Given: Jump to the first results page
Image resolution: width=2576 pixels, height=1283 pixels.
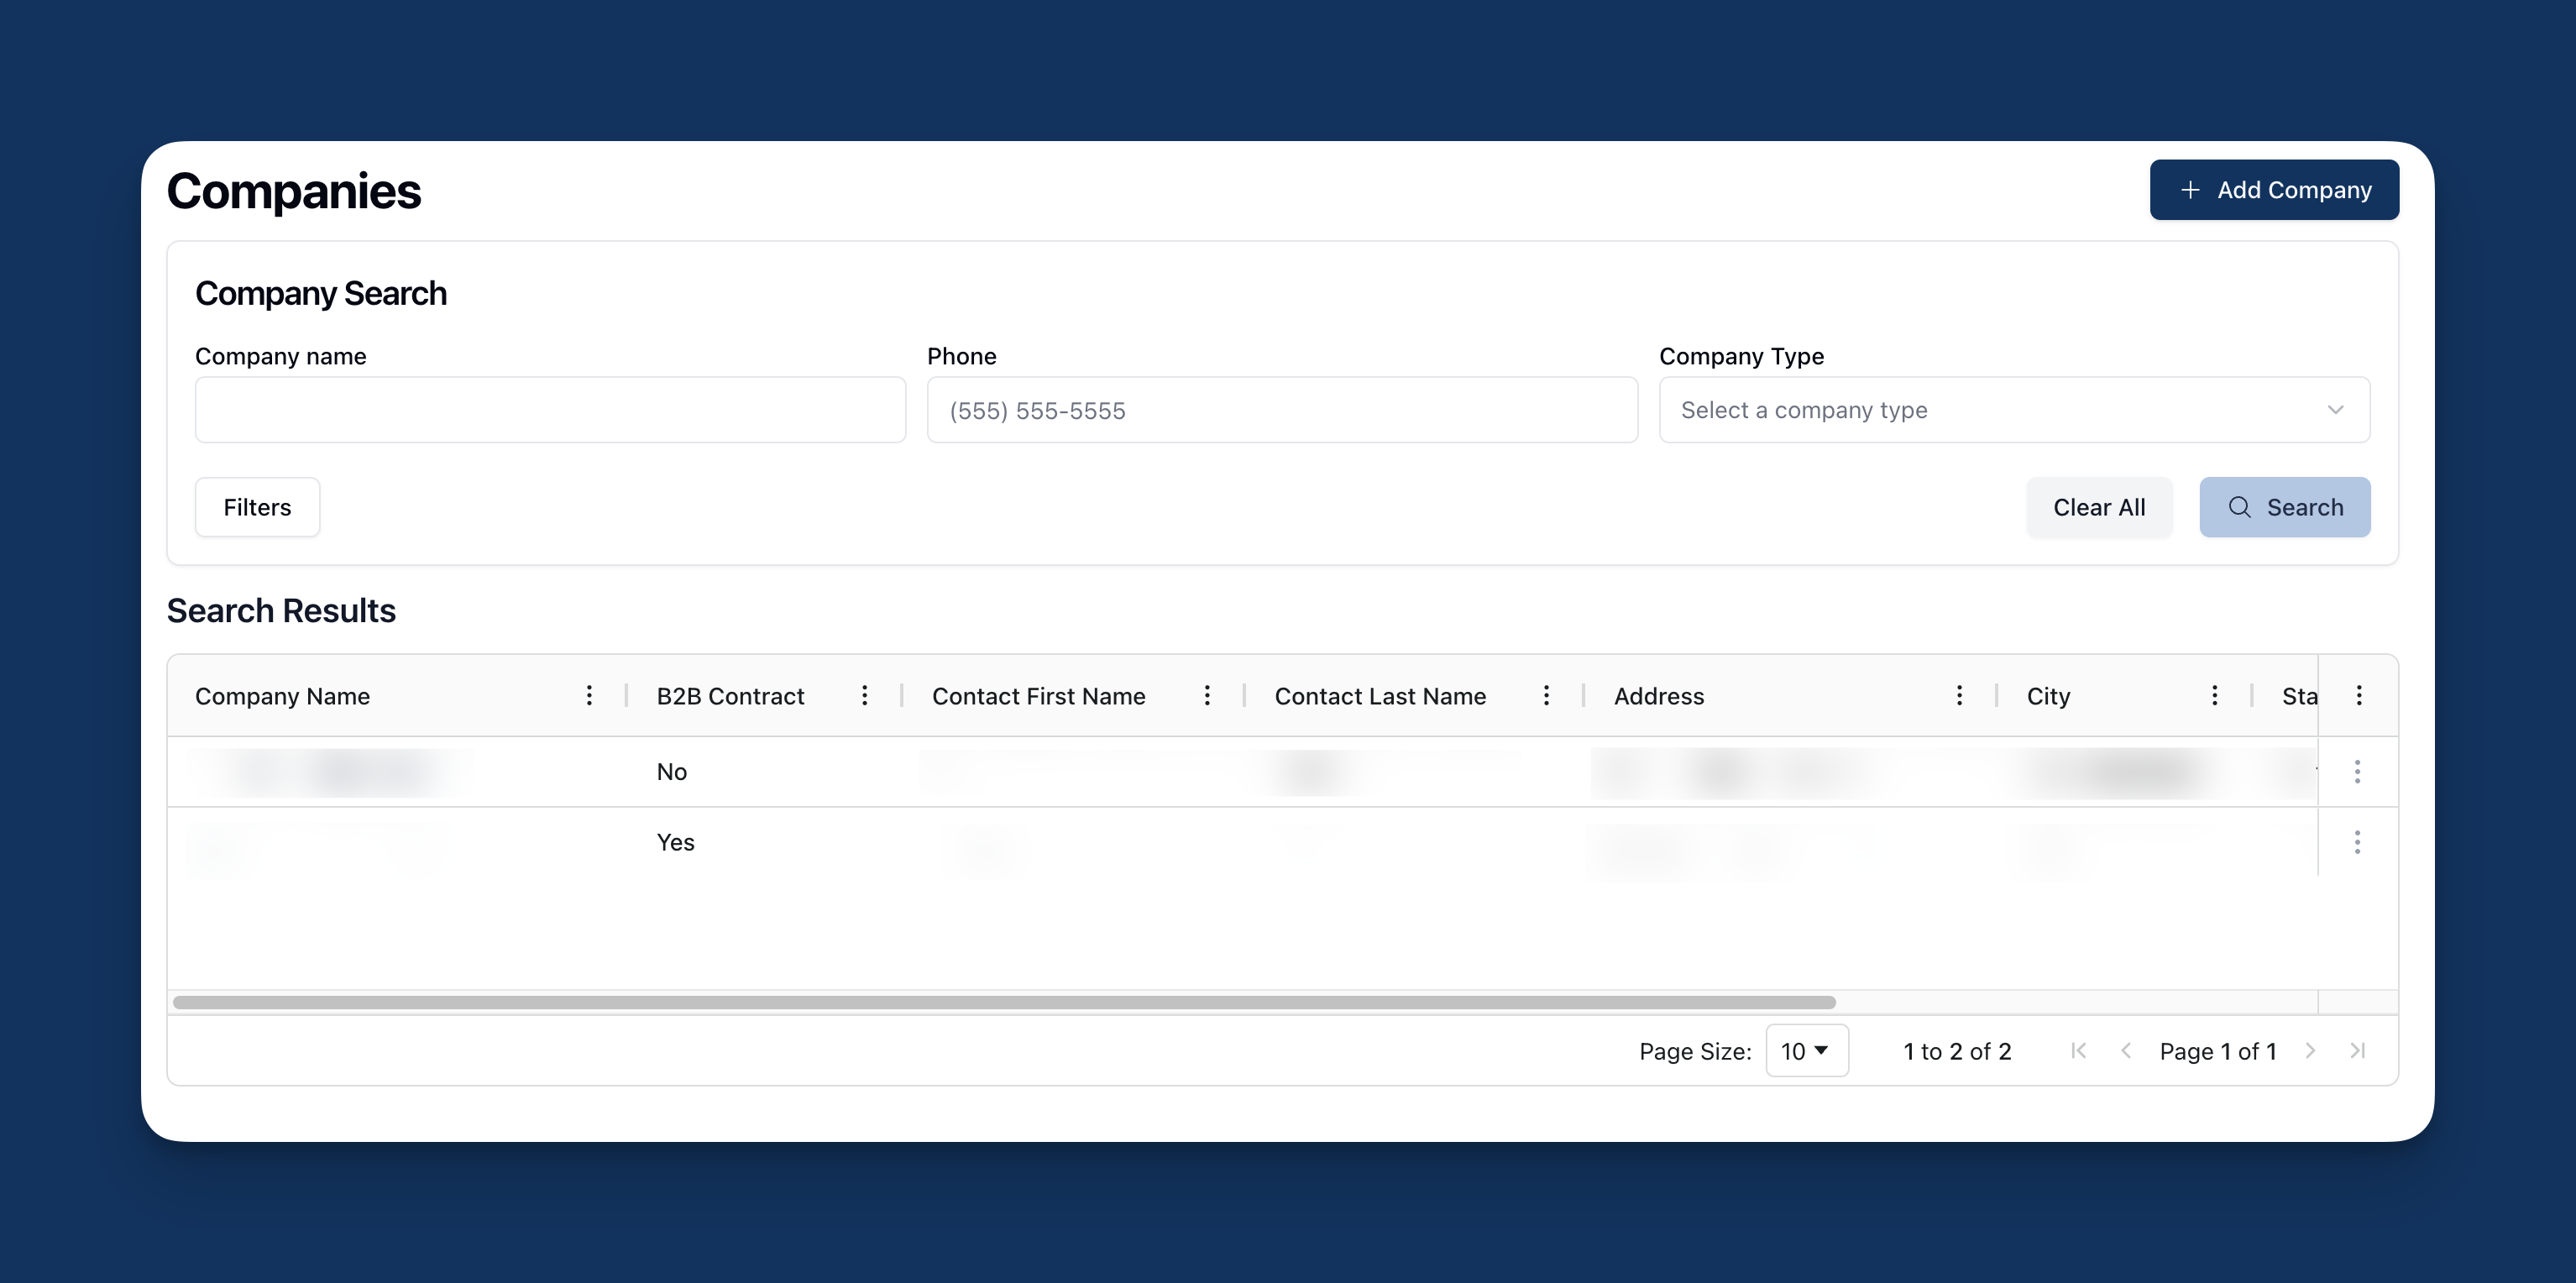Looking at the screenshot, I should (2078, 1050).
